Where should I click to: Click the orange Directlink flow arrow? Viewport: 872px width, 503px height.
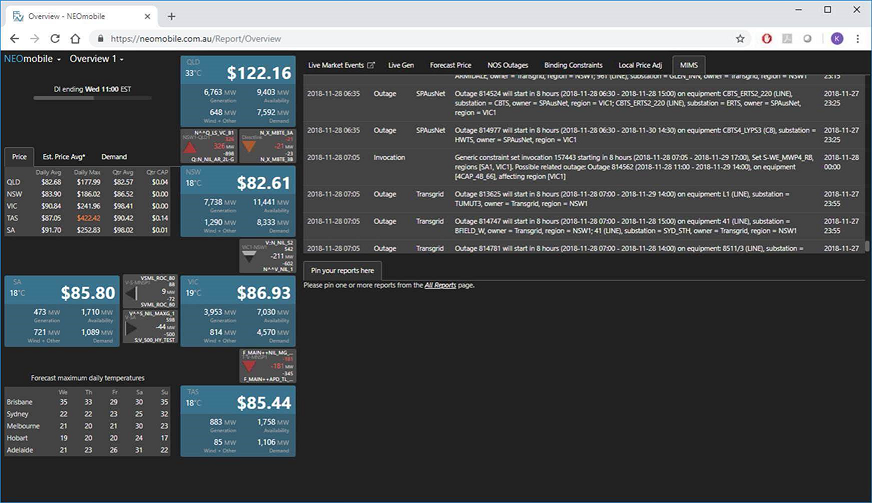point(250,146)
